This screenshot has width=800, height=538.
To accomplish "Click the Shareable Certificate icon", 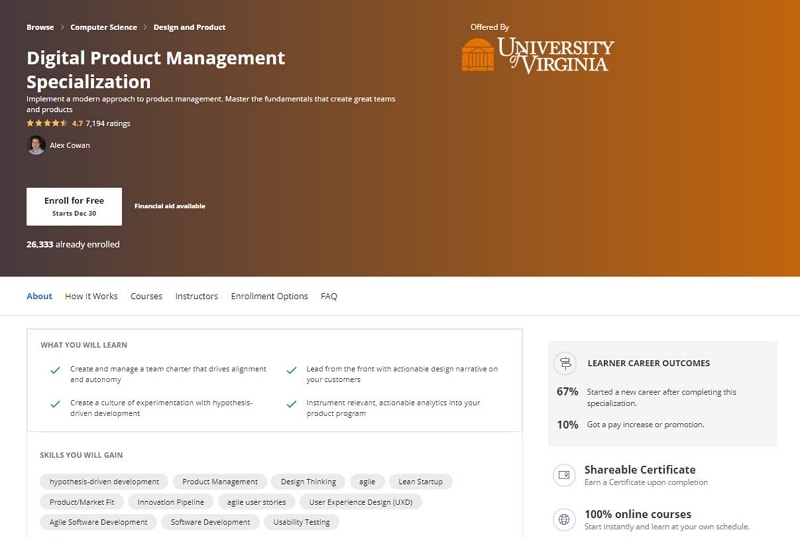I will point(564,475).
